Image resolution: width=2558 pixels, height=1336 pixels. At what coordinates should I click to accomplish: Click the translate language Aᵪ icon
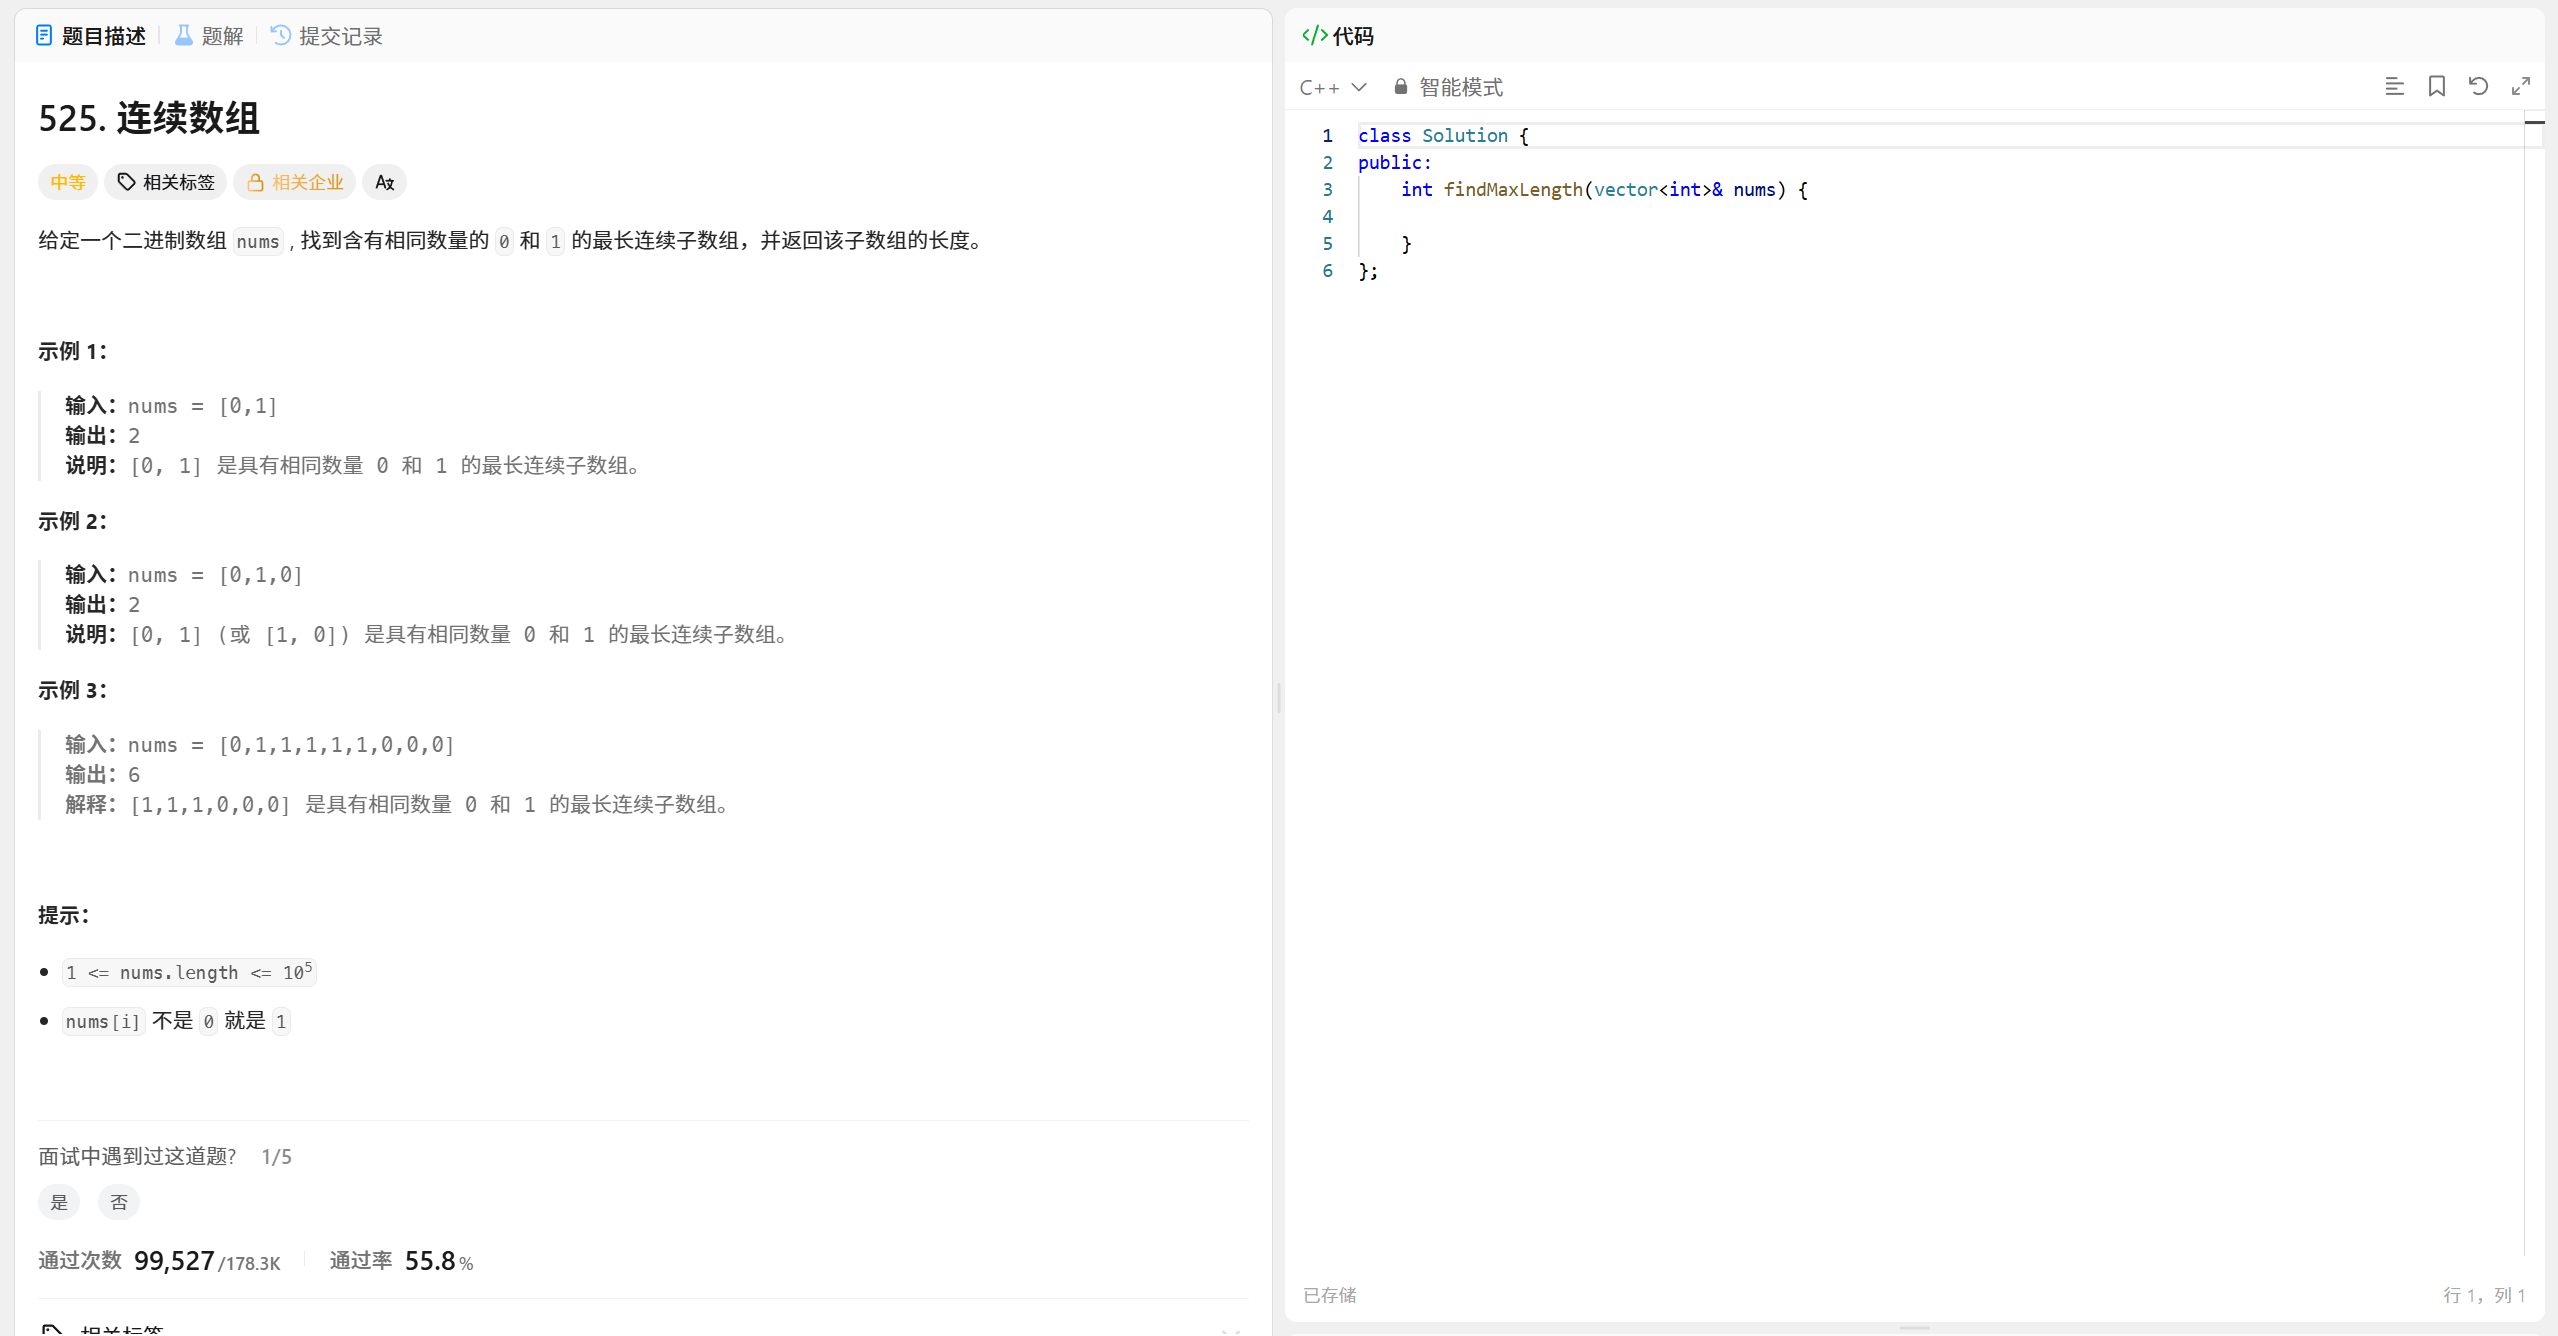(x=384, y=182)
